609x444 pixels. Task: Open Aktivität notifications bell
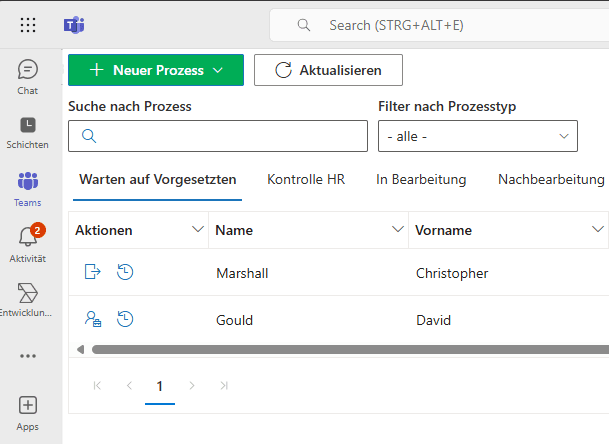point(28,238)
